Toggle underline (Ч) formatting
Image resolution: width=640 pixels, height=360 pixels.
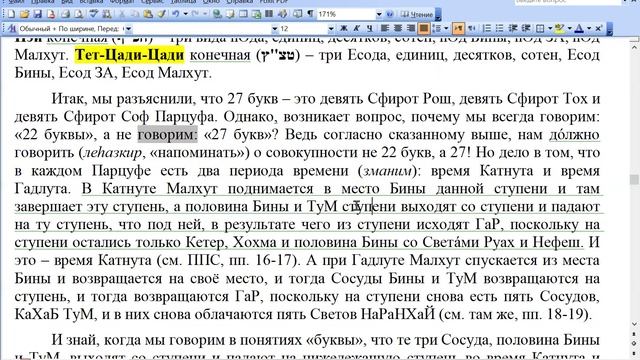tap(370, 28)
